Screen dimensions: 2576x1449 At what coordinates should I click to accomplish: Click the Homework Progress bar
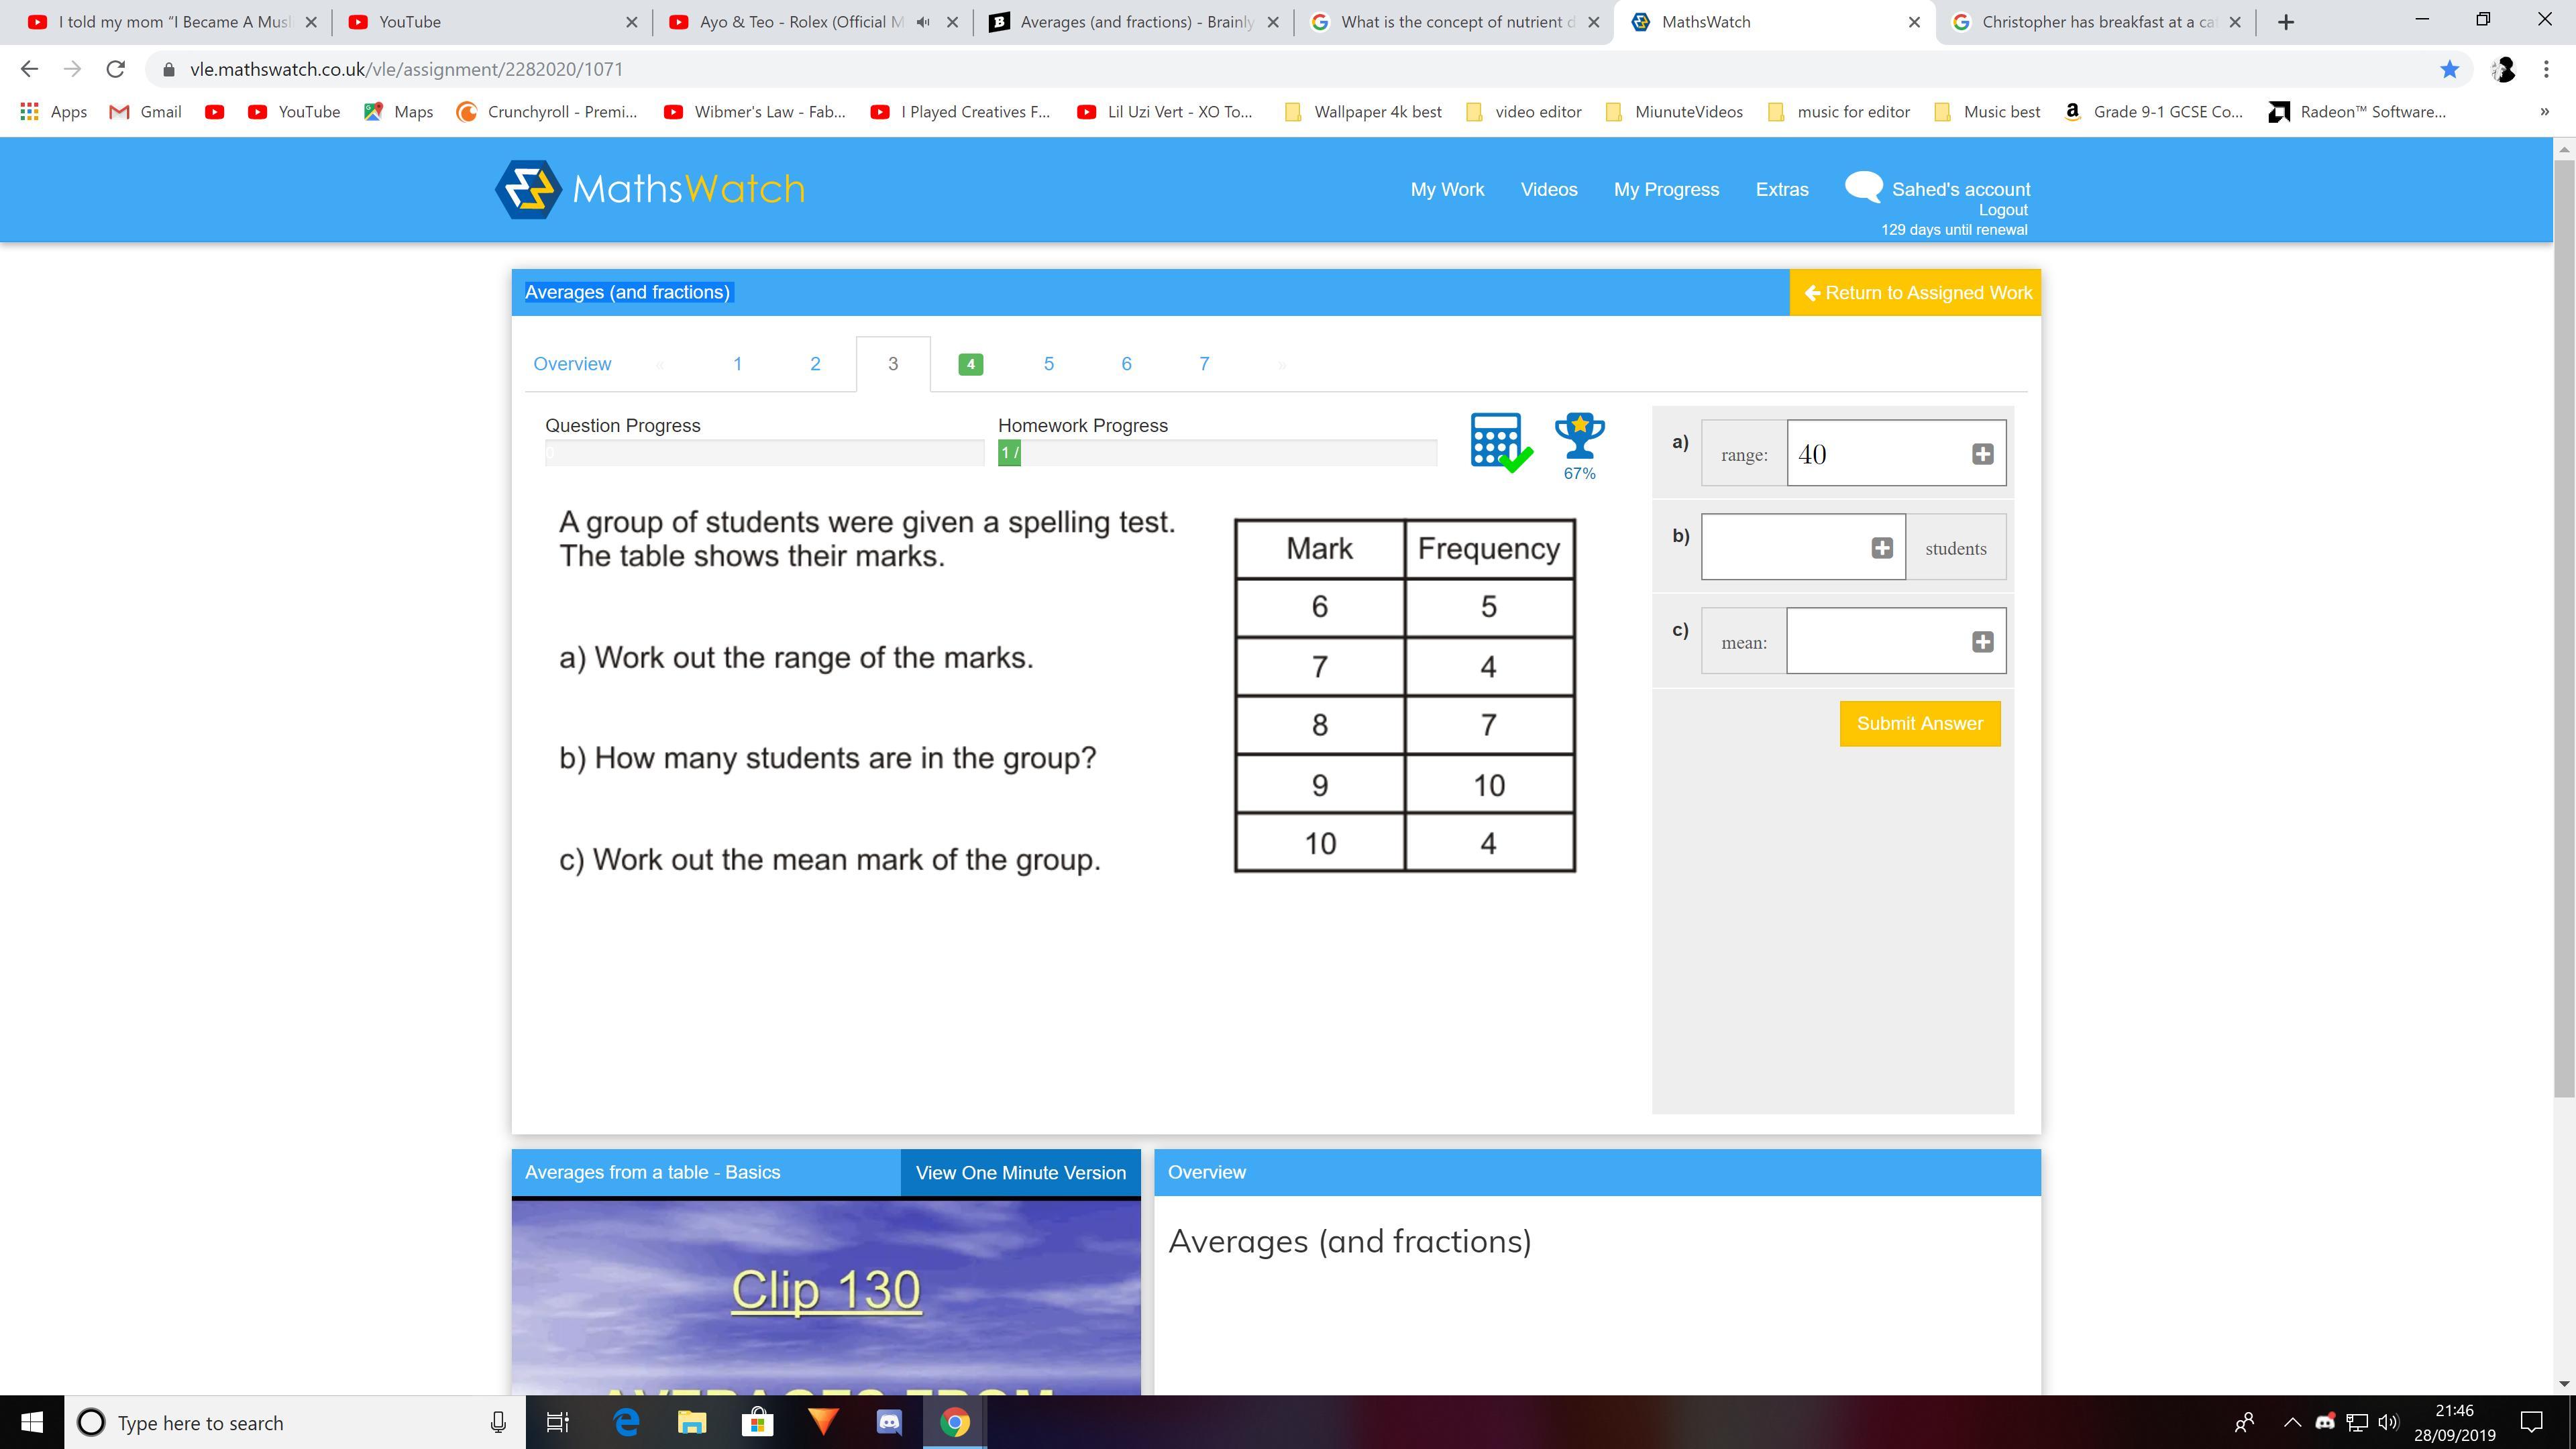coord(1217,453)
